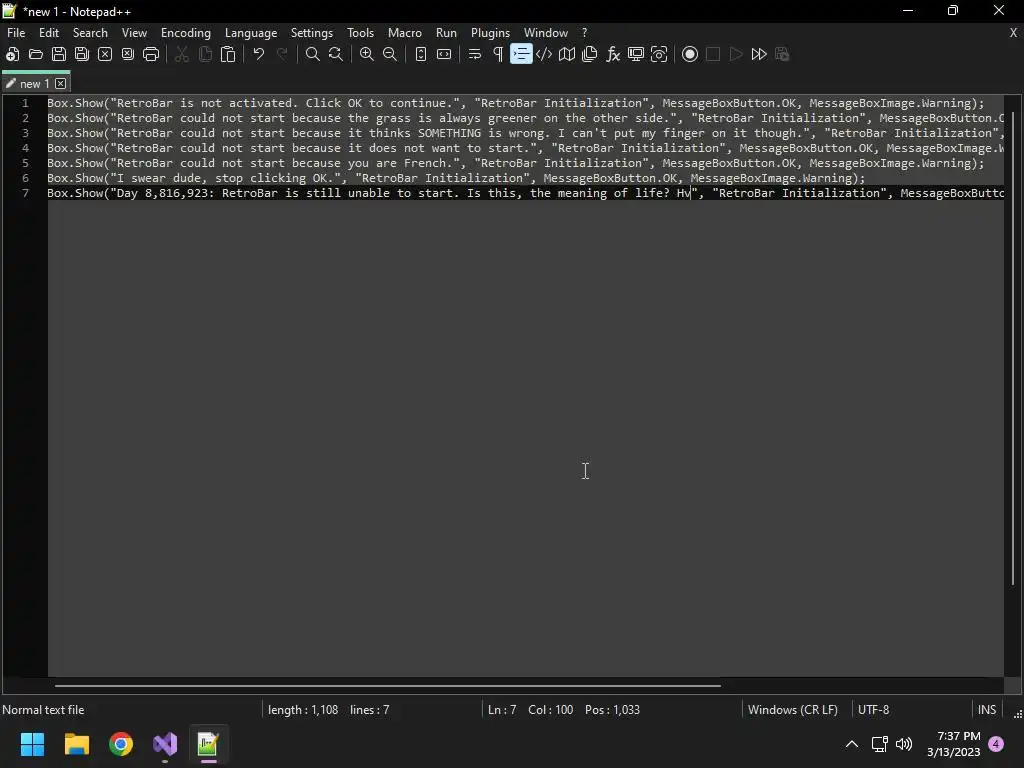
Task: Click 'stop clicking OK' text on line 6
Action: coord(274,178)
